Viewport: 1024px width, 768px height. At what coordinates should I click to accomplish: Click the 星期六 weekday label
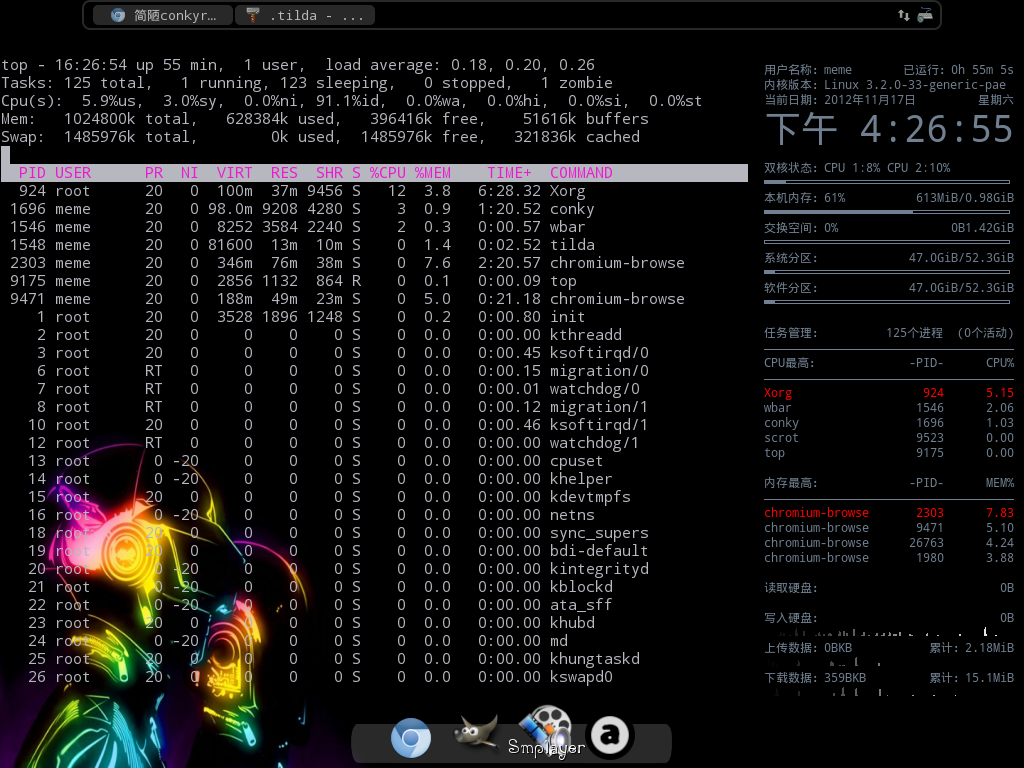pyautogui.click(x=996, y=100)
